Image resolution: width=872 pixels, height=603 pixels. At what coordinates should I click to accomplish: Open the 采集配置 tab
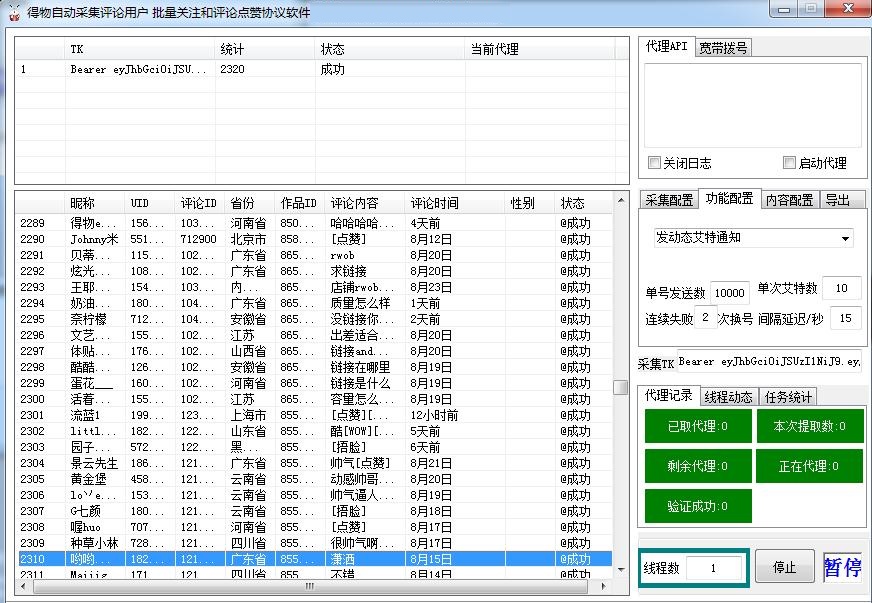[x=668, y=200]
